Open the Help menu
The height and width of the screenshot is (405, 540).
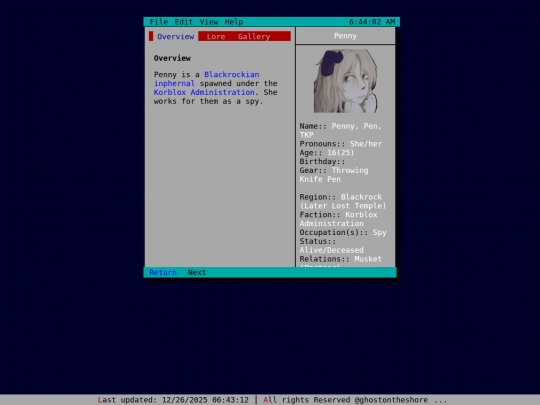point(234,22)
